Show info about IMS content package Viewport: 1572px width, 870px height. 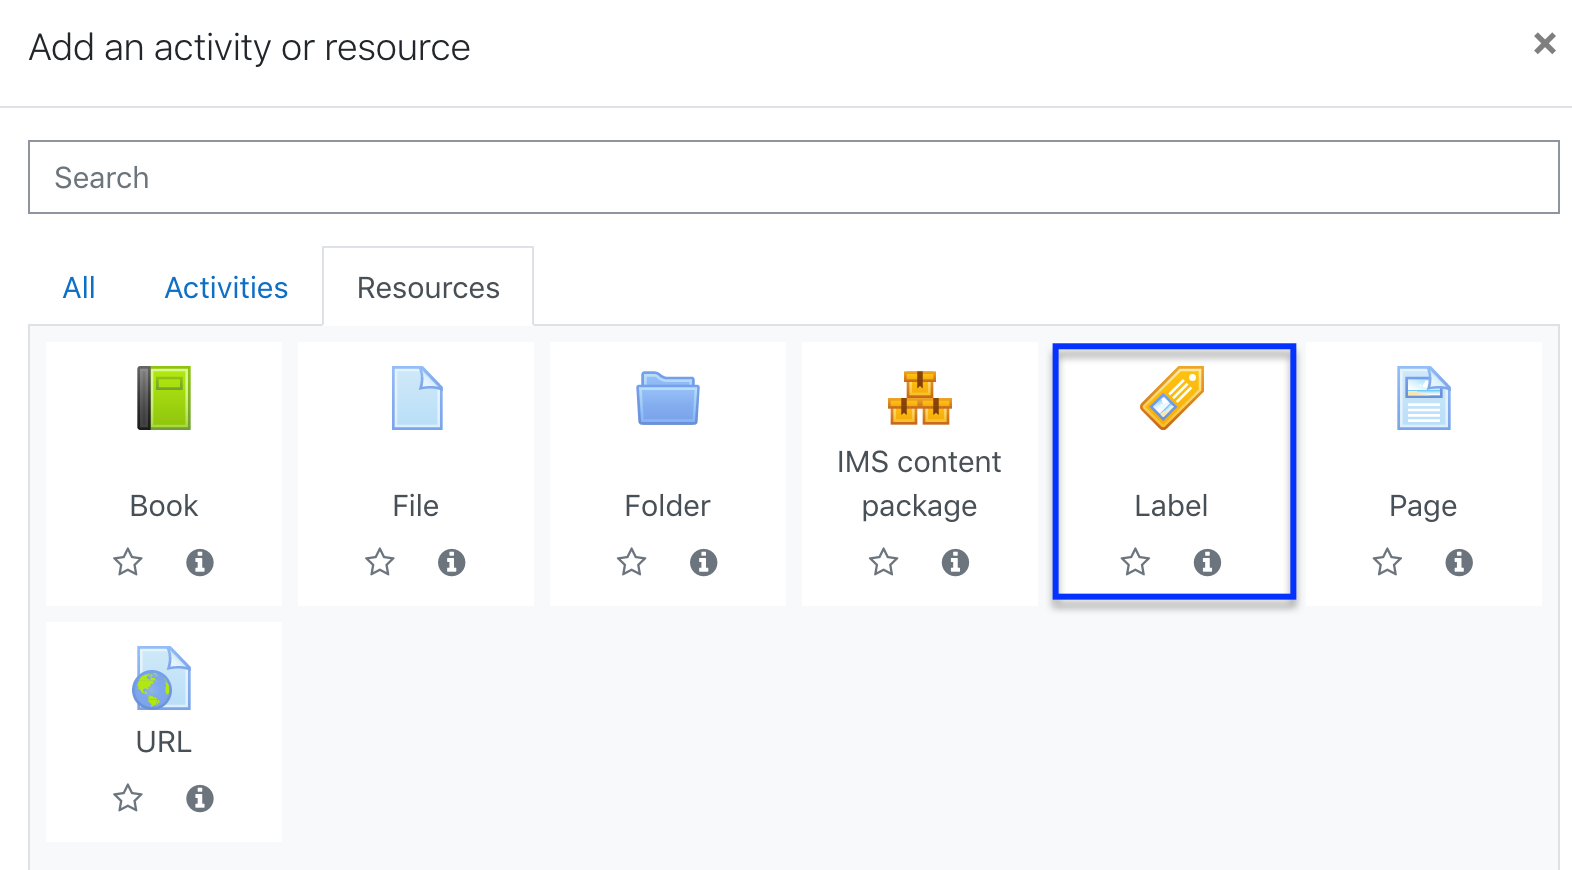tap(956, 562)
